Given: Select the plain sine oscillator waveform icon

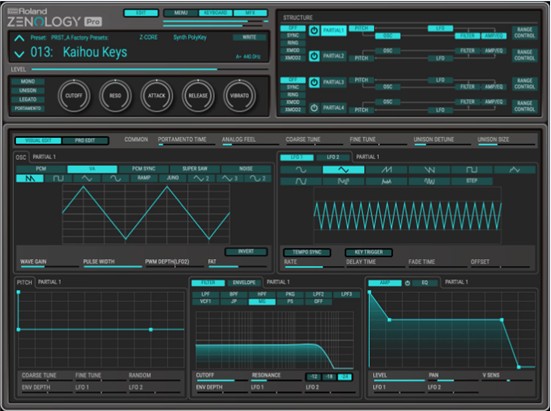Looking at the screenshot, I should (115, 178).
